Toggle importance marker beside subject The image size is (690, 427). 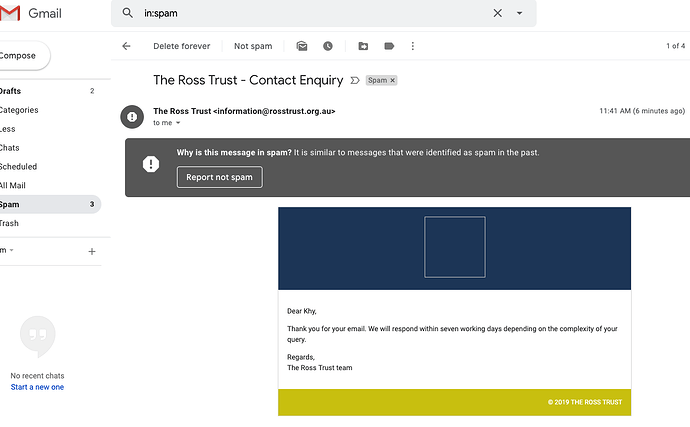click(355, 81)
